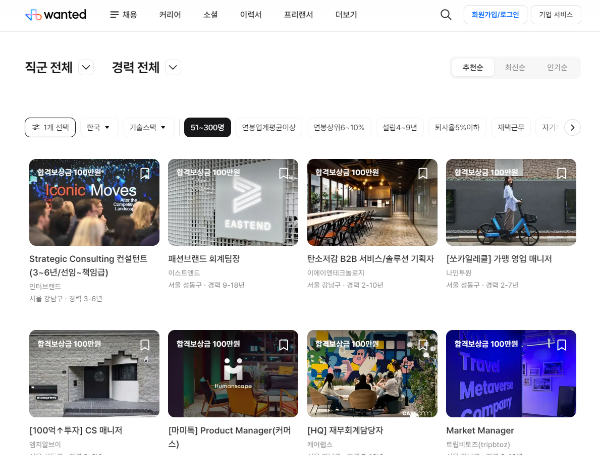Click company name 이에이엔테크놀로지
The image size is (600, 455).
336,273
